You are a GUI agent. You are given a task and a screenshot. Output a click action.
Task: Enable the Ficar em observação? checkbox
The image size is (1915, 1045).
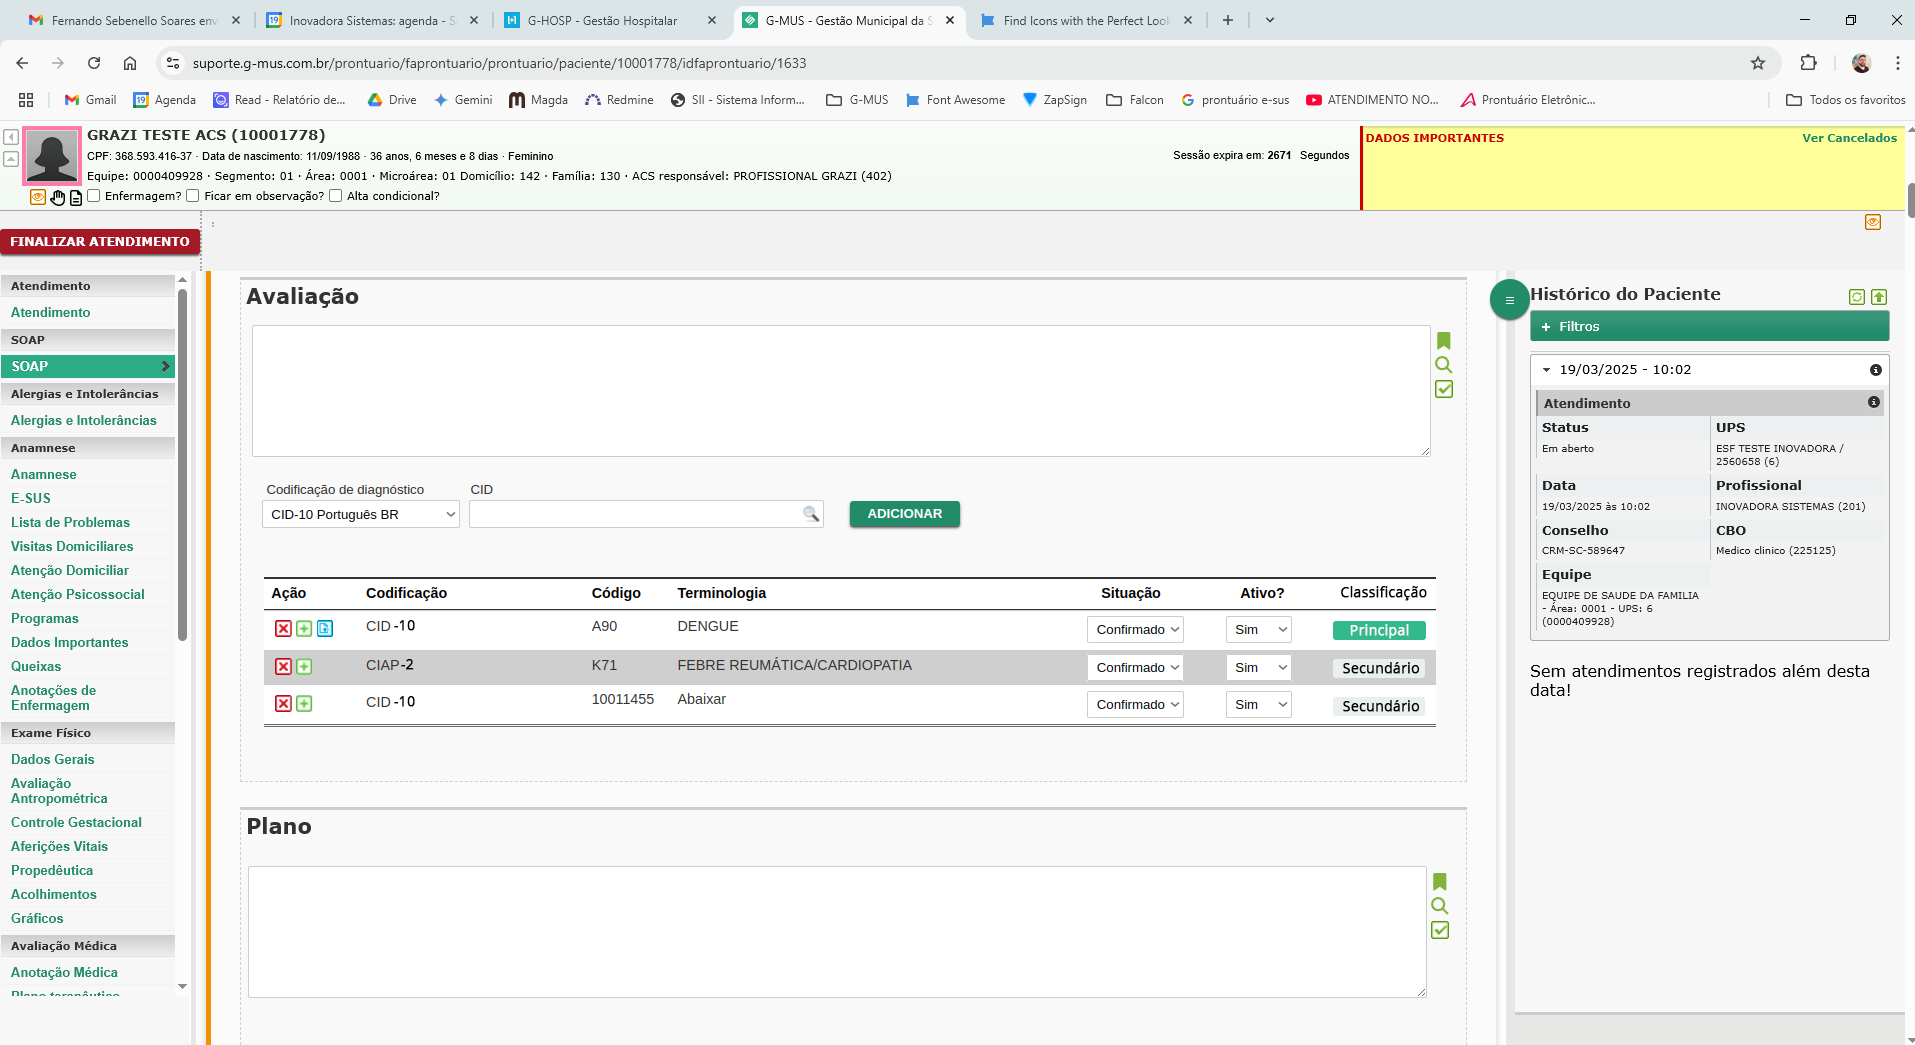[x=193, y=196]
